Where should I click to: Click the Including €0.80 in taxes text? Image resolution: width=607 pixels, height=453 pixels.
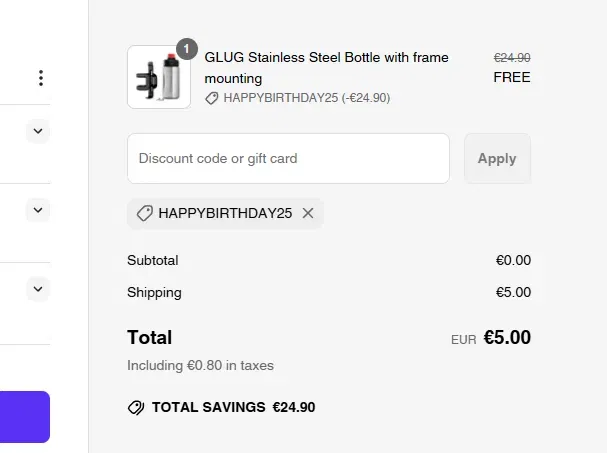click(201, 365)
